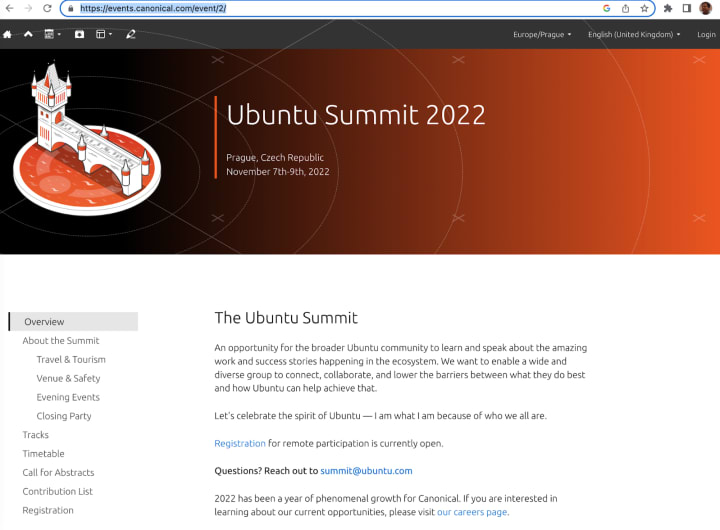Click the date November 7th-9th, 2022

click(278, 172)
